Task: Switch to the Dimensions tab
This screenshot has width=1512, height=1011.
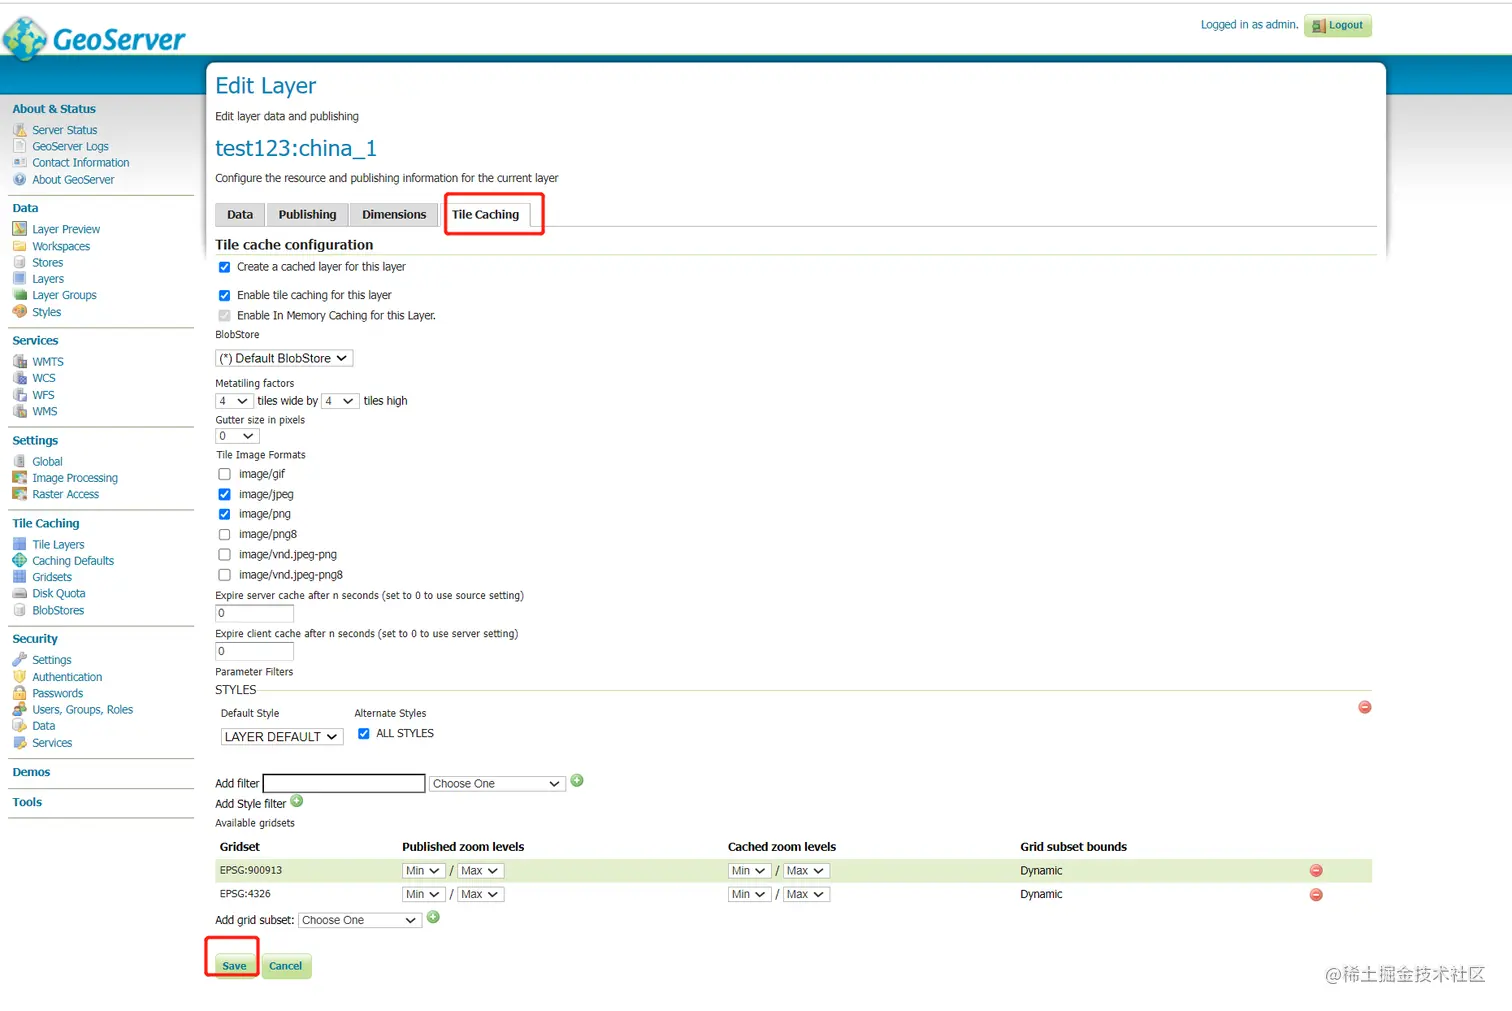Action: coord(394,215)
